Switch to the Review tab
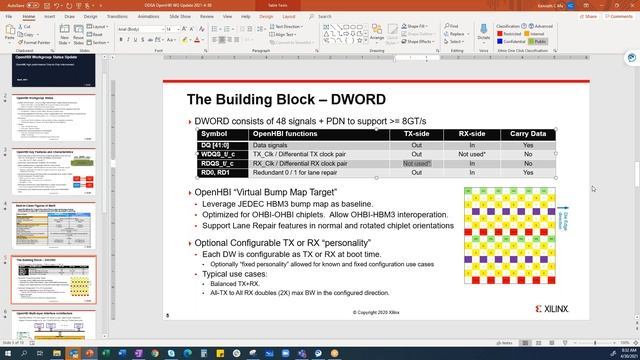The width and height of the screenshot is (640, 360). [x=207, y=16]
